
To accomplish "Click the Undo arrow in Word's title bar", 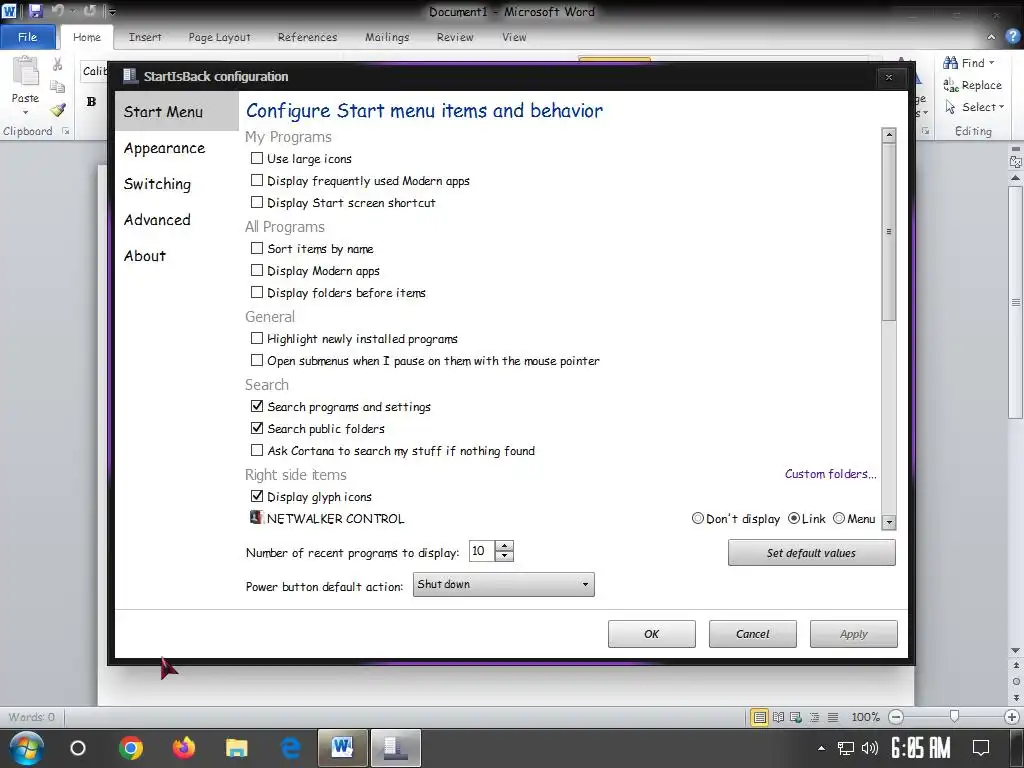I will click(x=57, y=10).
